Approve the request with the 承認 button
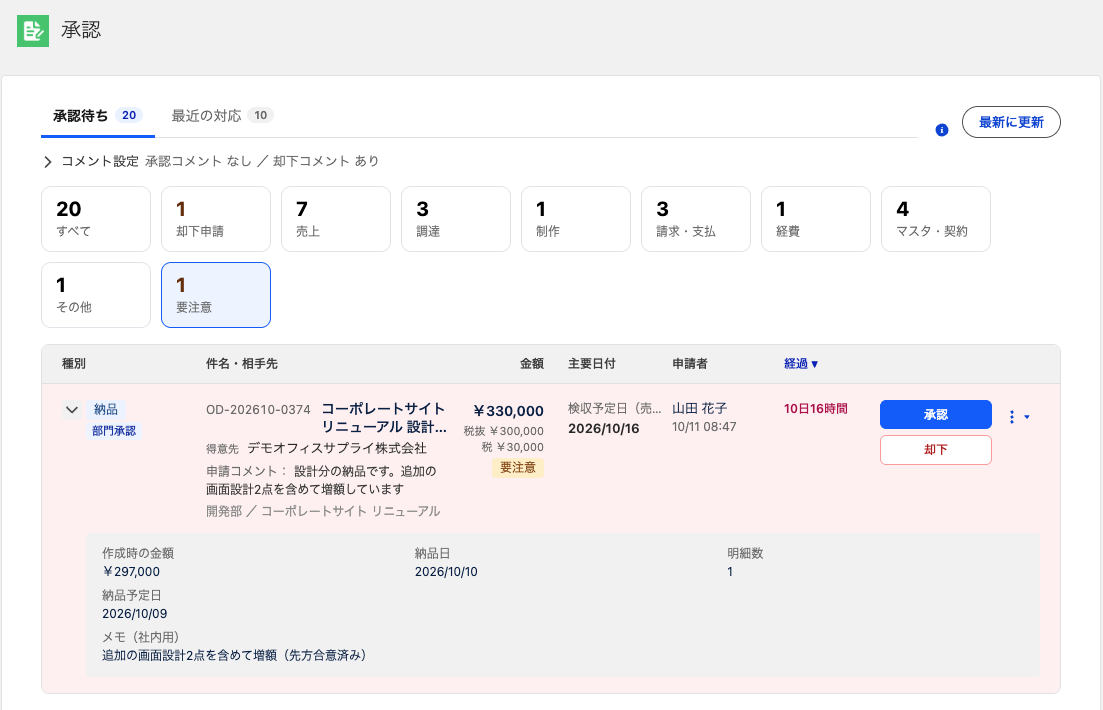Viewport: 1103px width, 710px height. [x=936, y=414]
